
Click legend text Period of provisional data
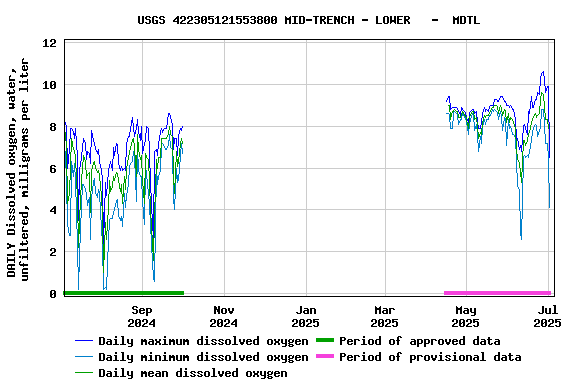(430, 357)
